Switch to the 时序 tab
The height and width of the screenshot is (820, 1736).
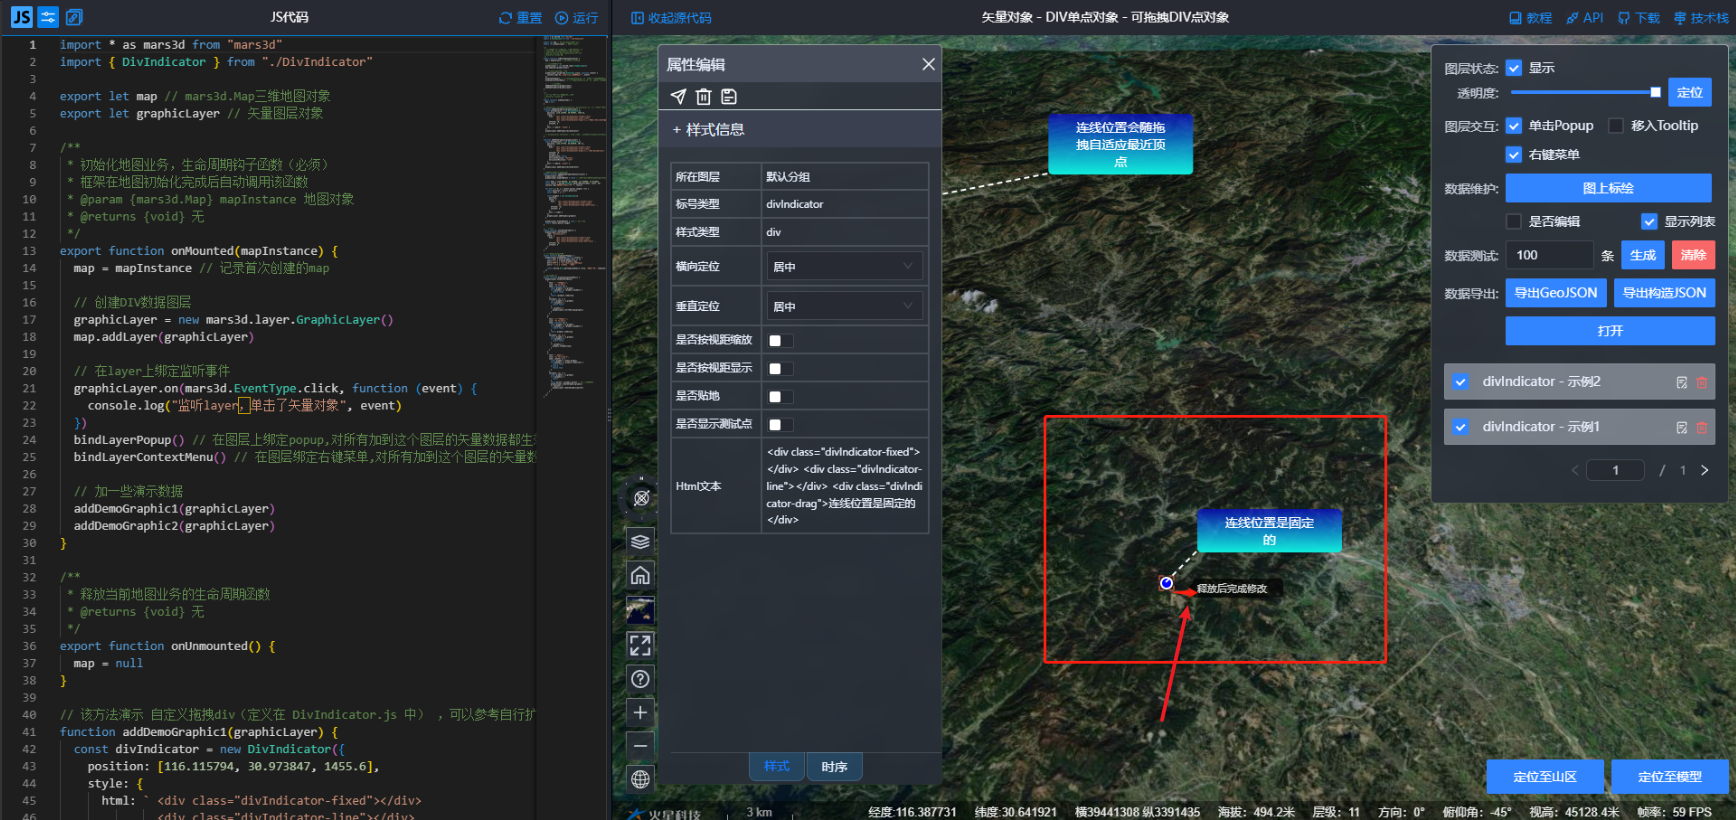point(834,766)
